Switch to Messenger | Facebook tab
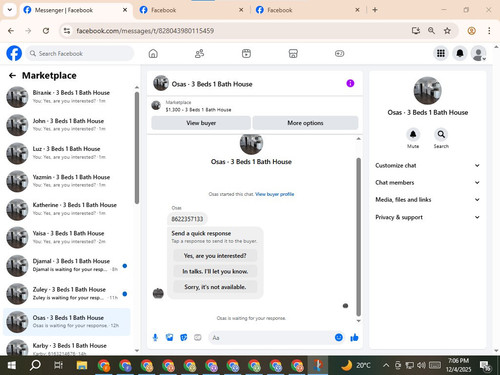 coord(75,10)
